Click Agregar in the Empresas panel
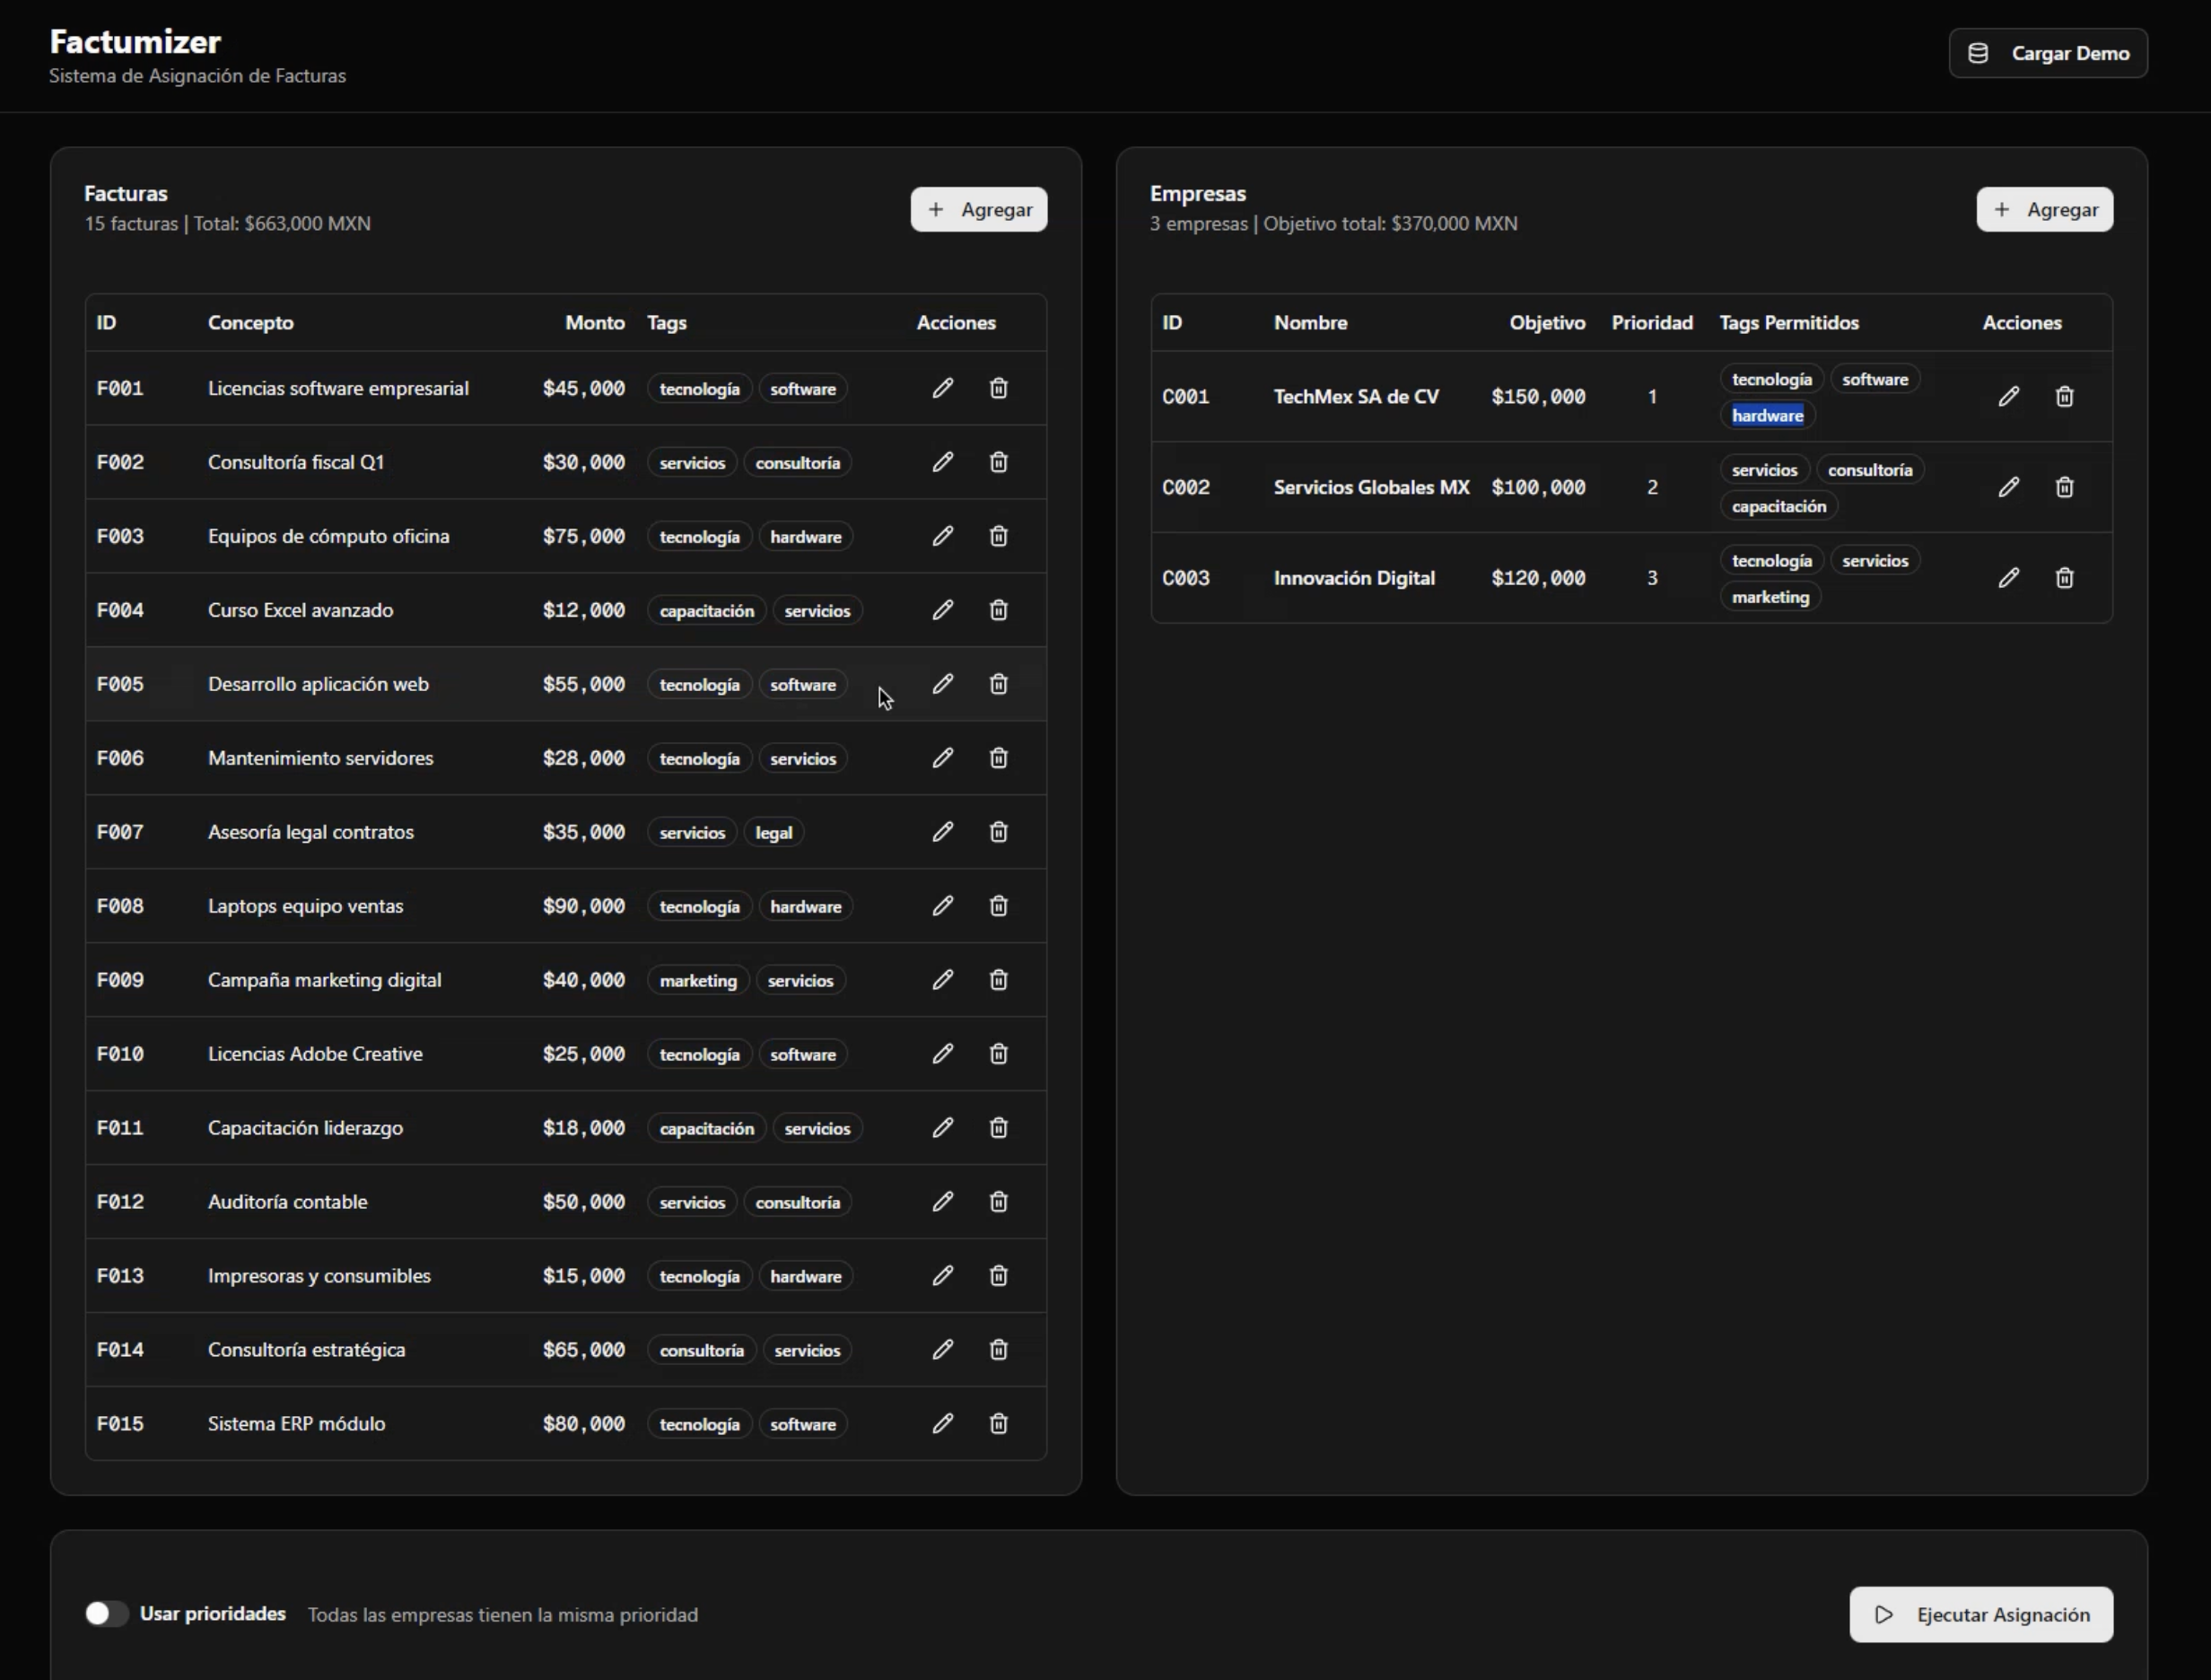 click(x=2044, y=209)
